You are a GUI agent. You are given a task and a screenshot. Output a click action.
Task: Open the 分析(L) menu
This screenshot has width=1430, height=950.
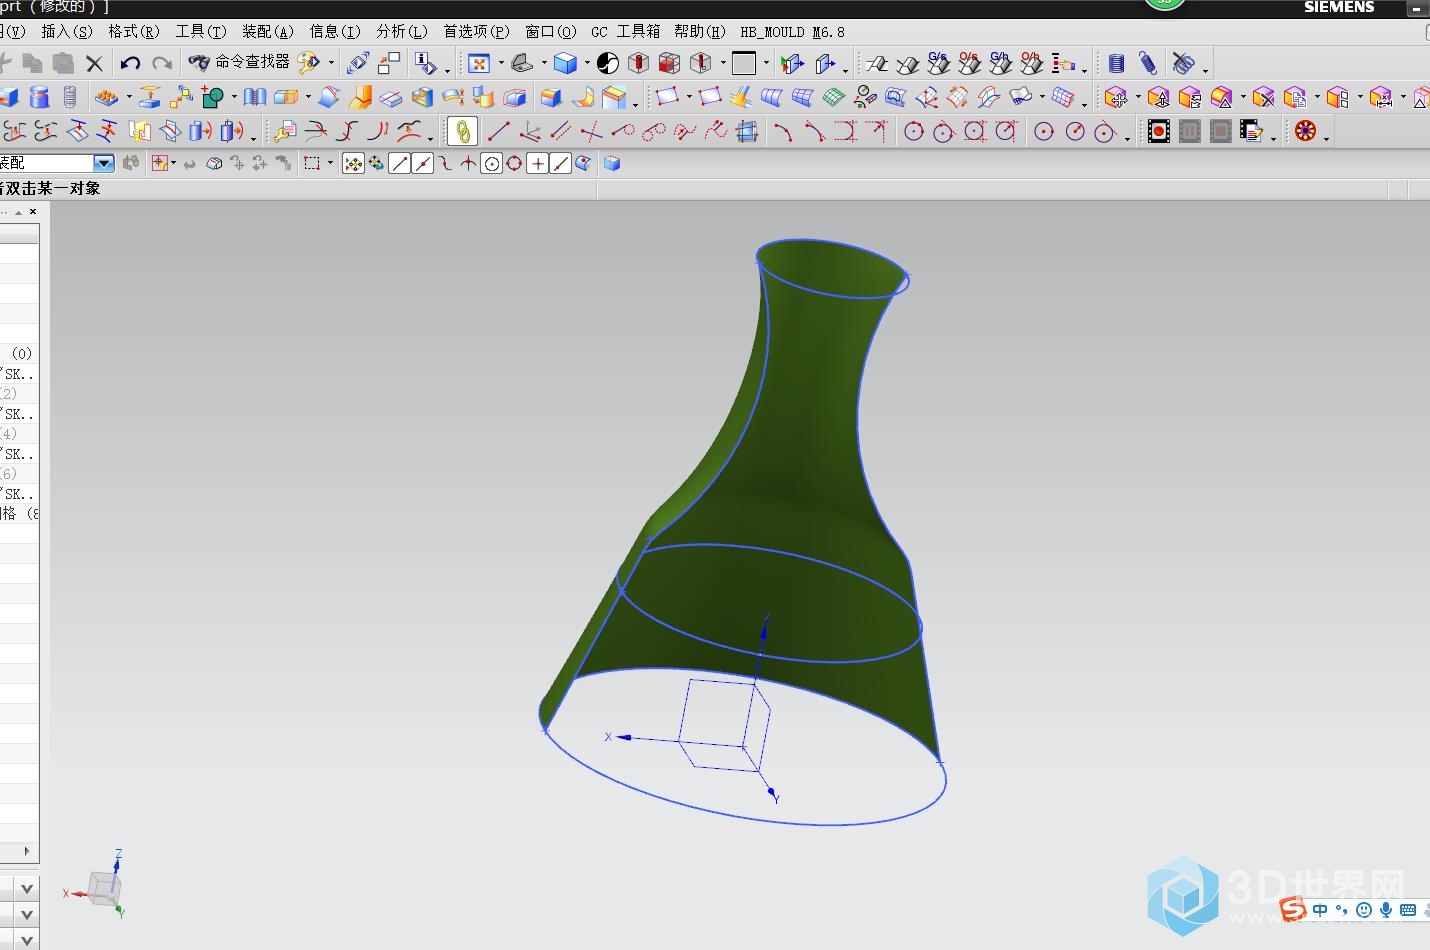point(402,32)
